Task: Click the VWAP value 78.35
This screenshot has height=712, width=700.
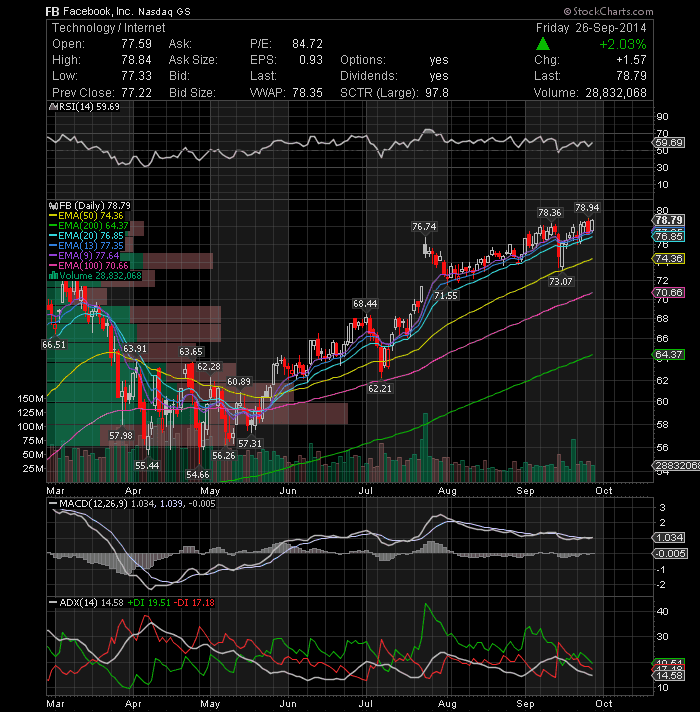Action: pos(307,93)
